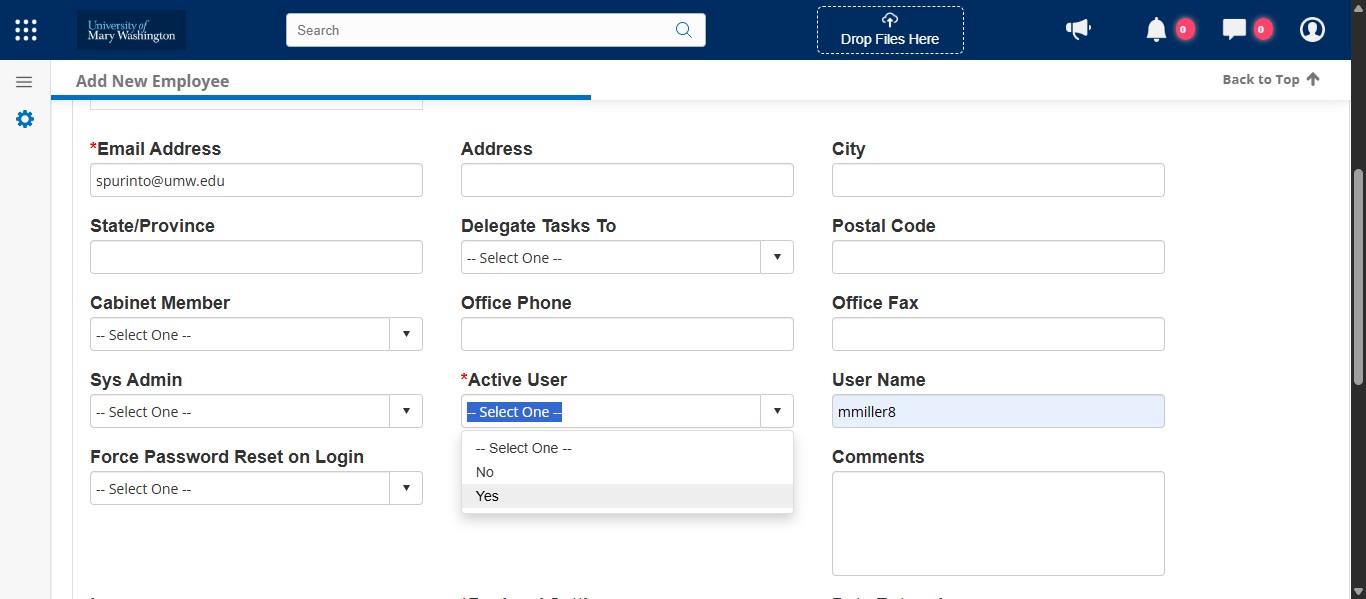Open the chat messages icon
Viewport: 1366px width, 599px height.
(1235, 29)
